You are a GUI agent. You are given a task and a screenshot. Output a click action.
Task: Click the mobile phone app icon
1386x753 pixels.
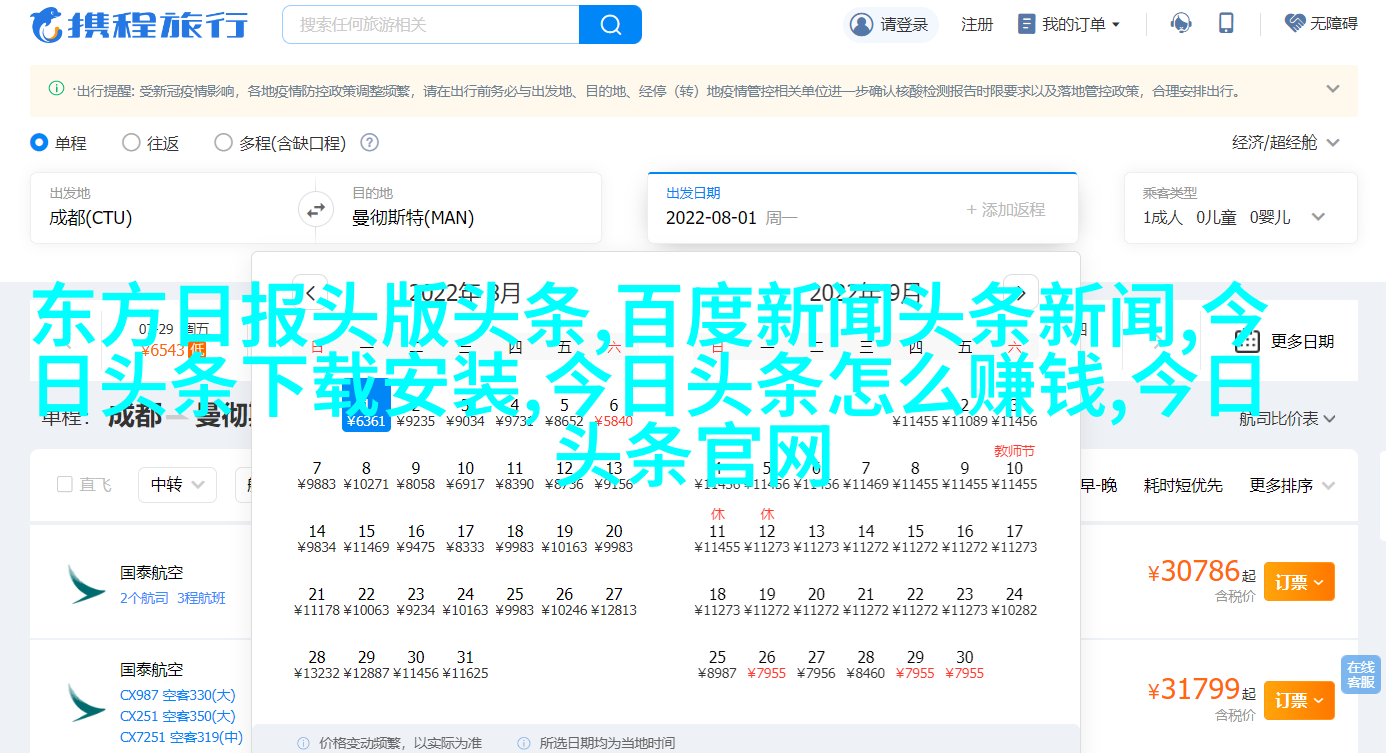pos(1226,24)
